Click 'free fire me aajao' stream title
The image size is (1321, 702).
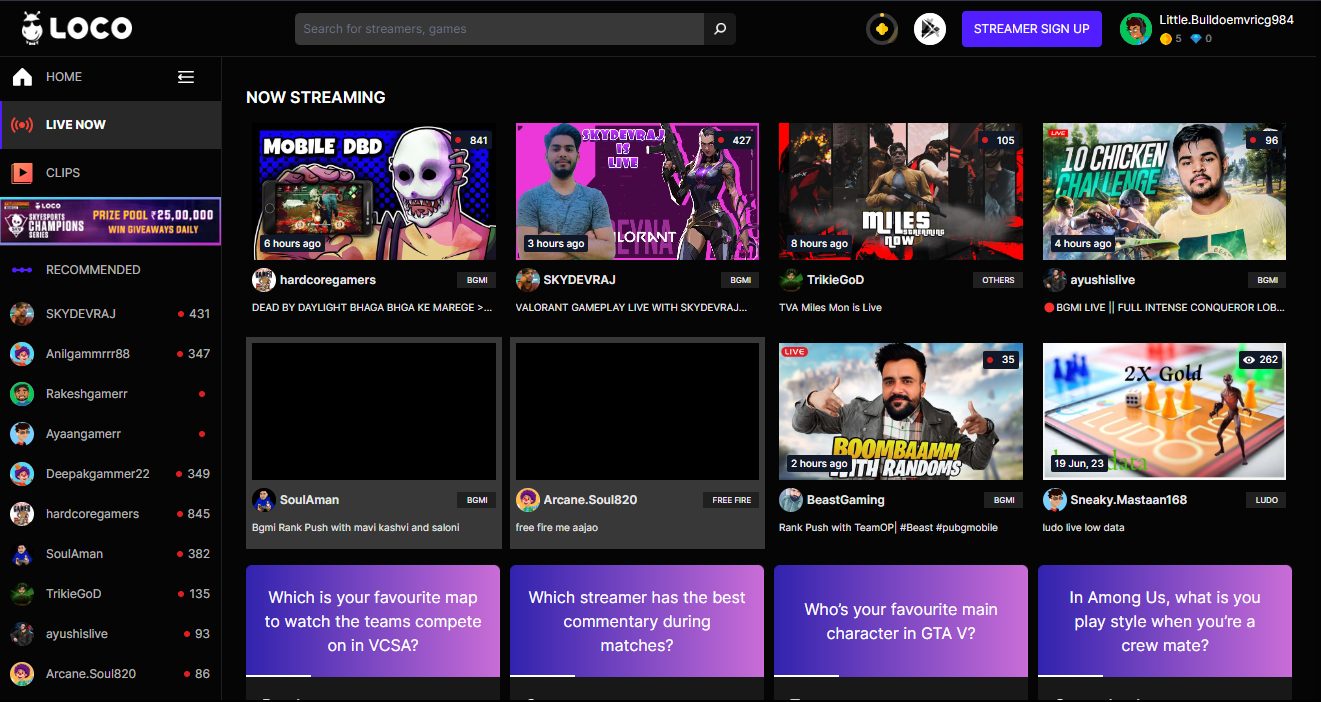557,528
